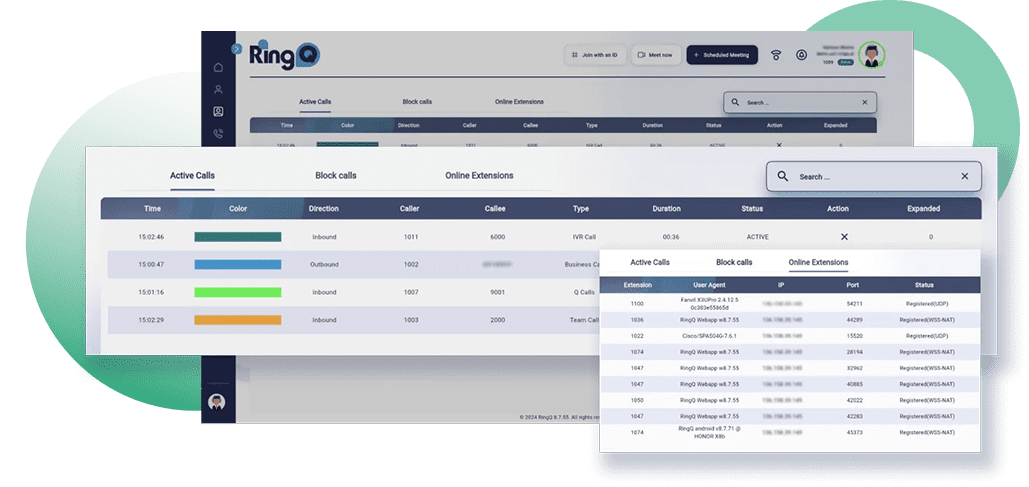The height and width of the screenshot is (487, 1029).
Task: Click the network signal icon in the top bar
Action: (x=776, y=55)
